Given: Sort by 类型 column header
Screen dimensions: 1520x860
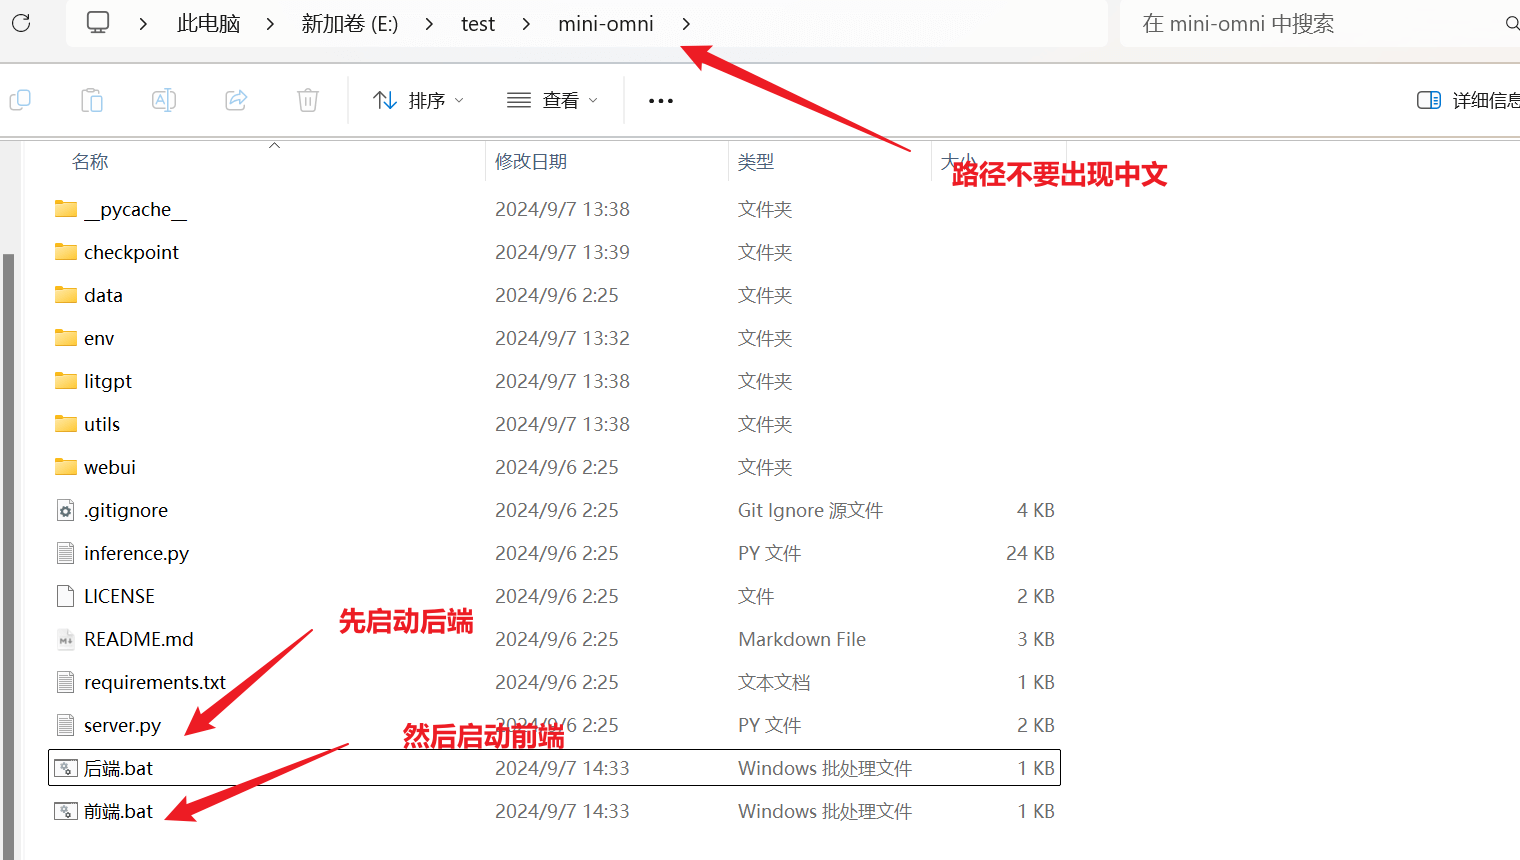Looking at the screenshot, I should click(x=756, y=162).
